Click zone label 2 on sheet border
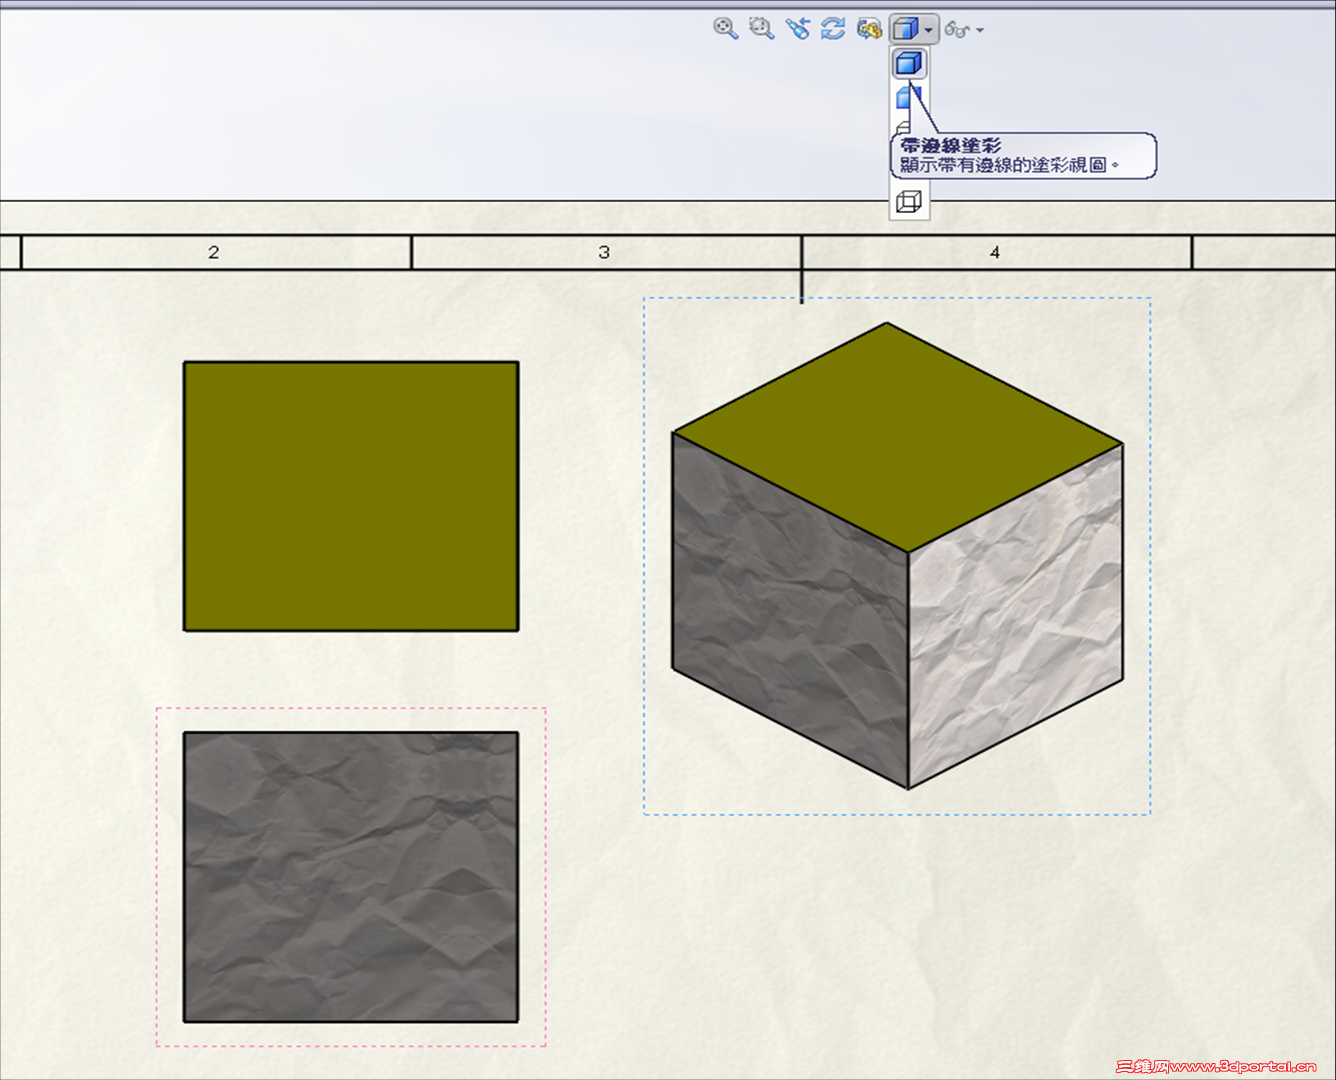The height and width of the screenshot is (1080, 1336). 213,253
